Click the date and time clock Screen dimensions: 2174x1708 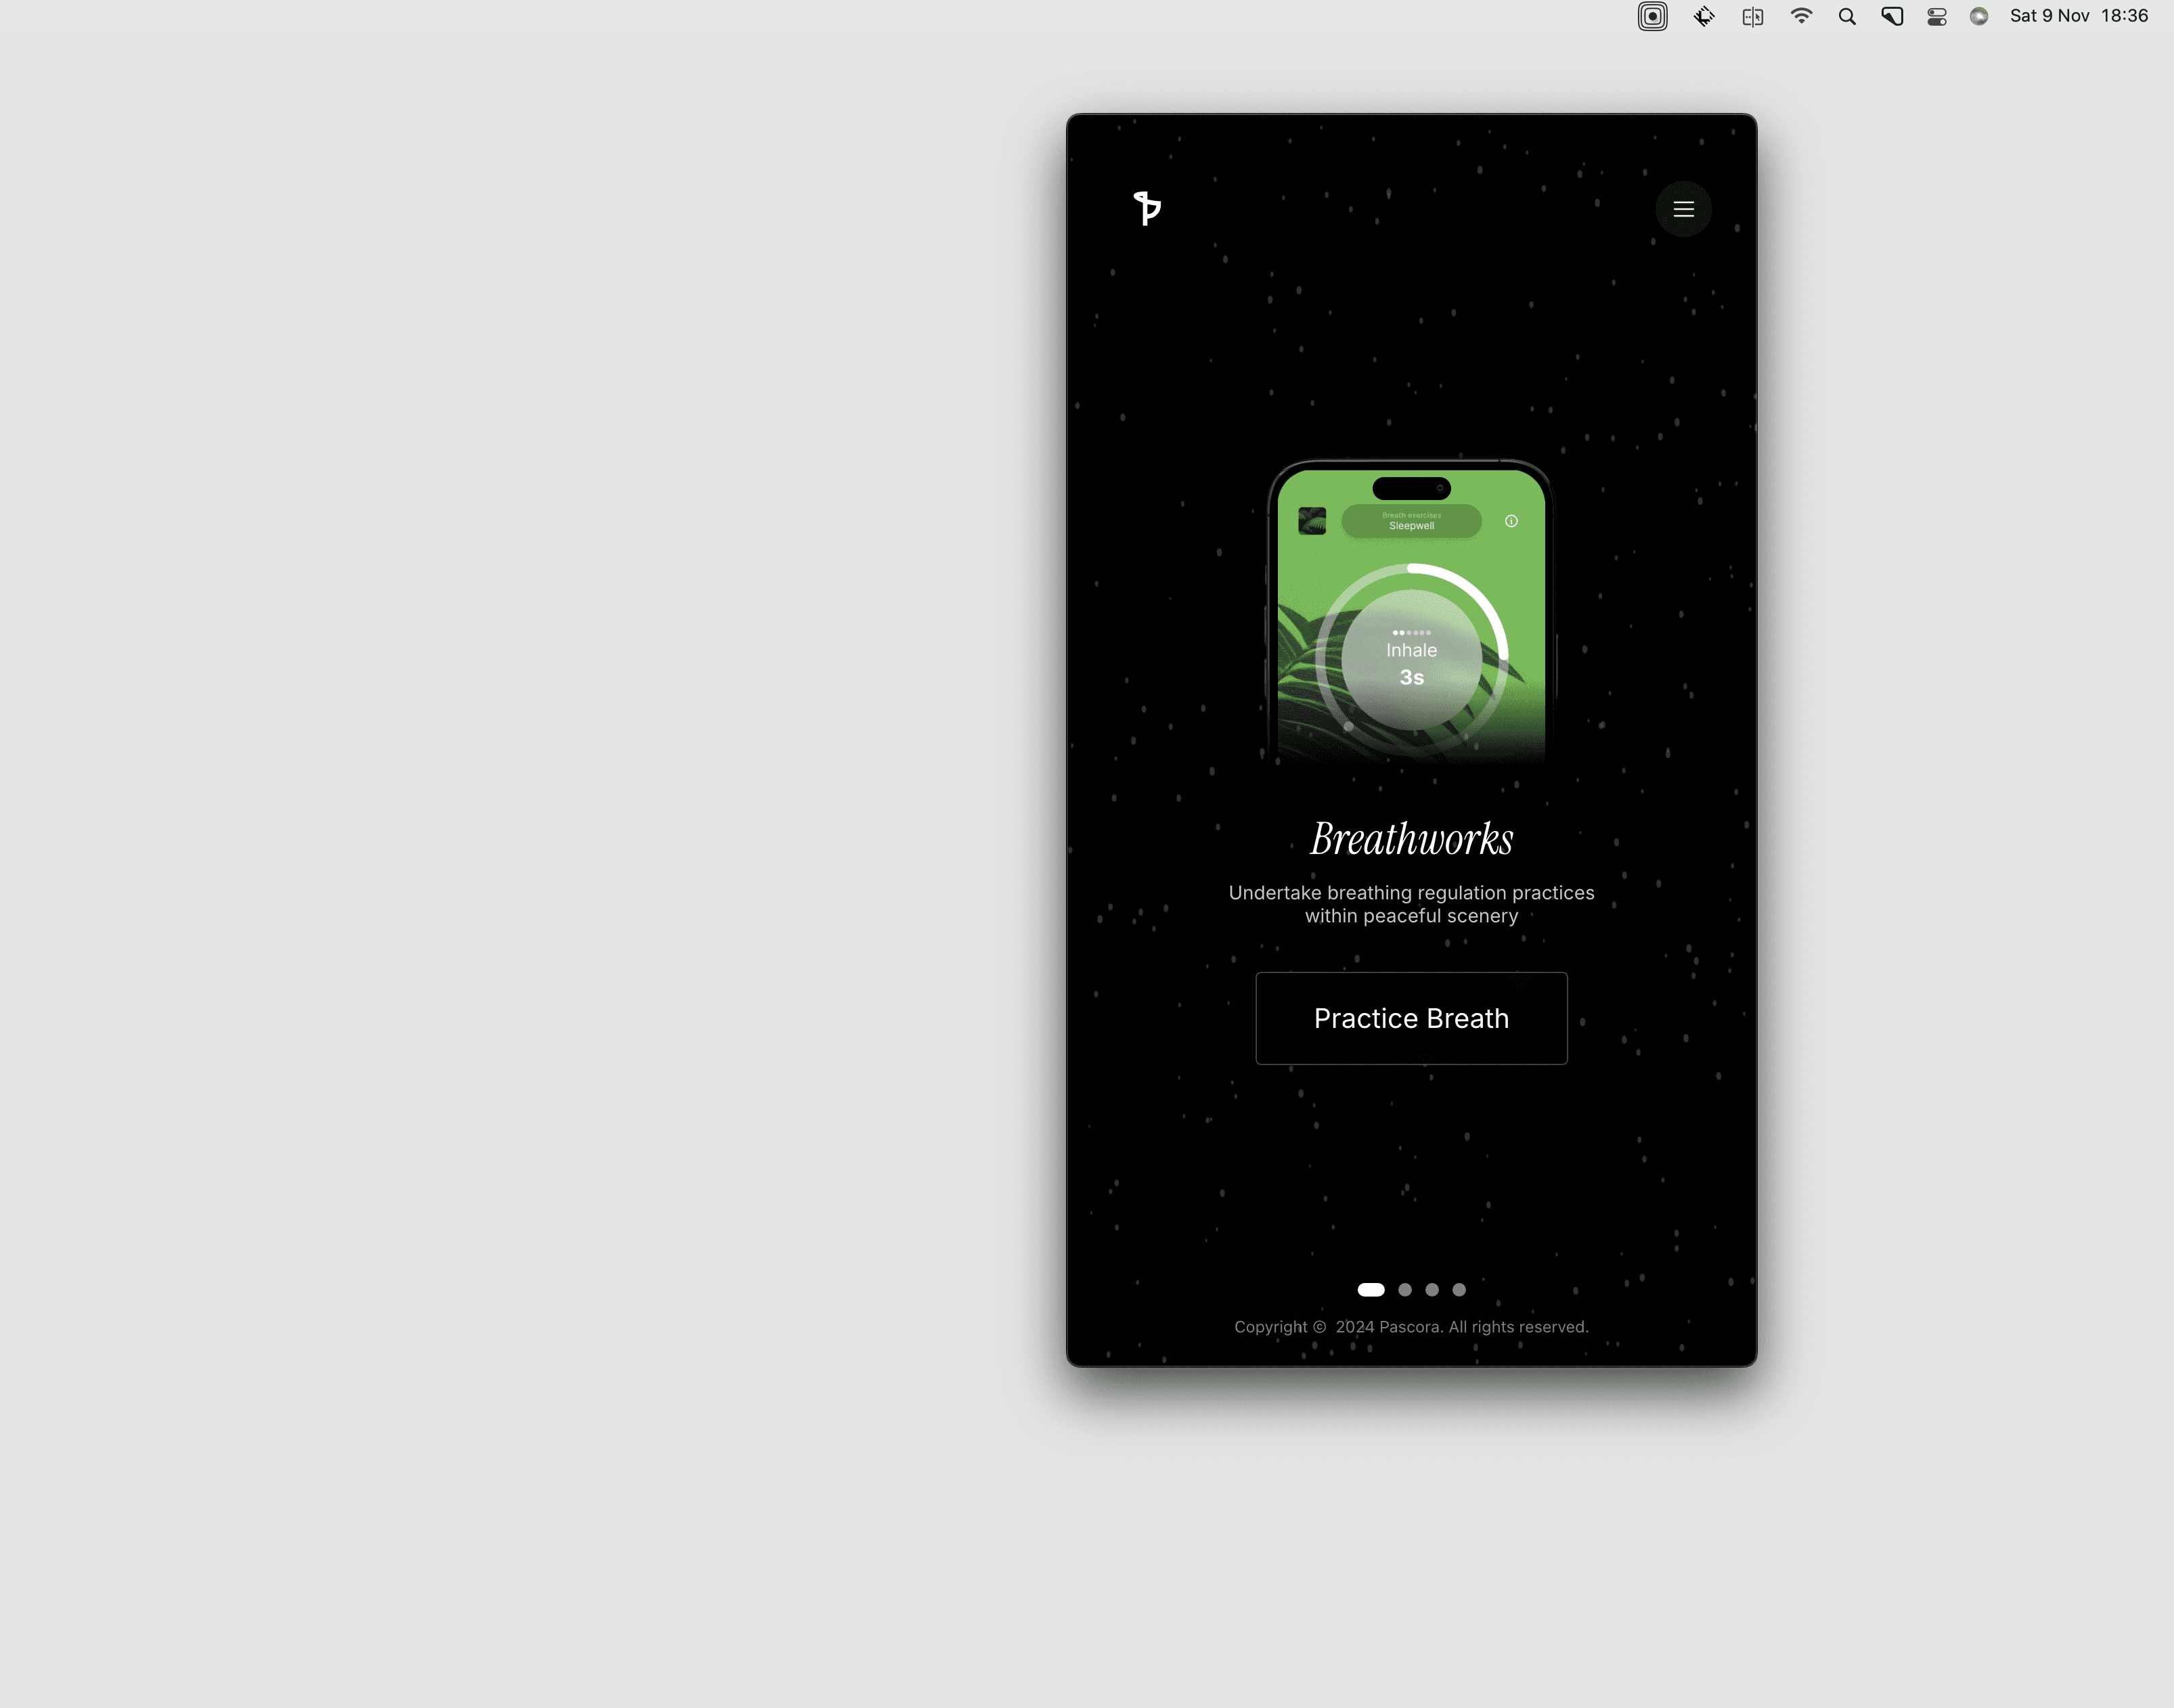pyautogui.click(x=2078, y=16)
